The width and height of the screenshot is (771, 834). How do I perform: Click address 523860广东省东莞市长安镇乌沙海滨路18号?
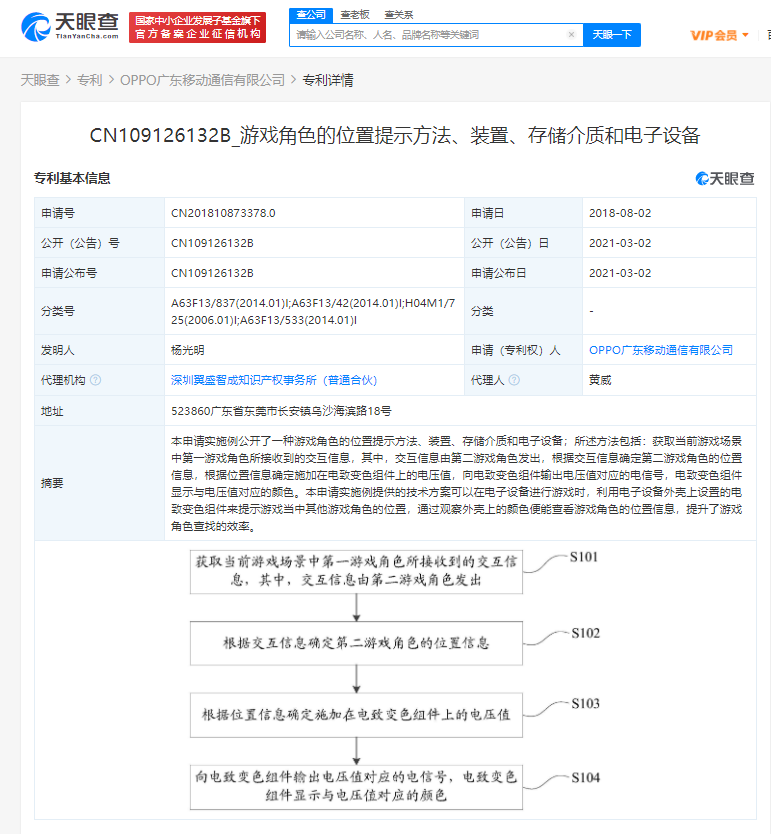click(x=281, y=411)
